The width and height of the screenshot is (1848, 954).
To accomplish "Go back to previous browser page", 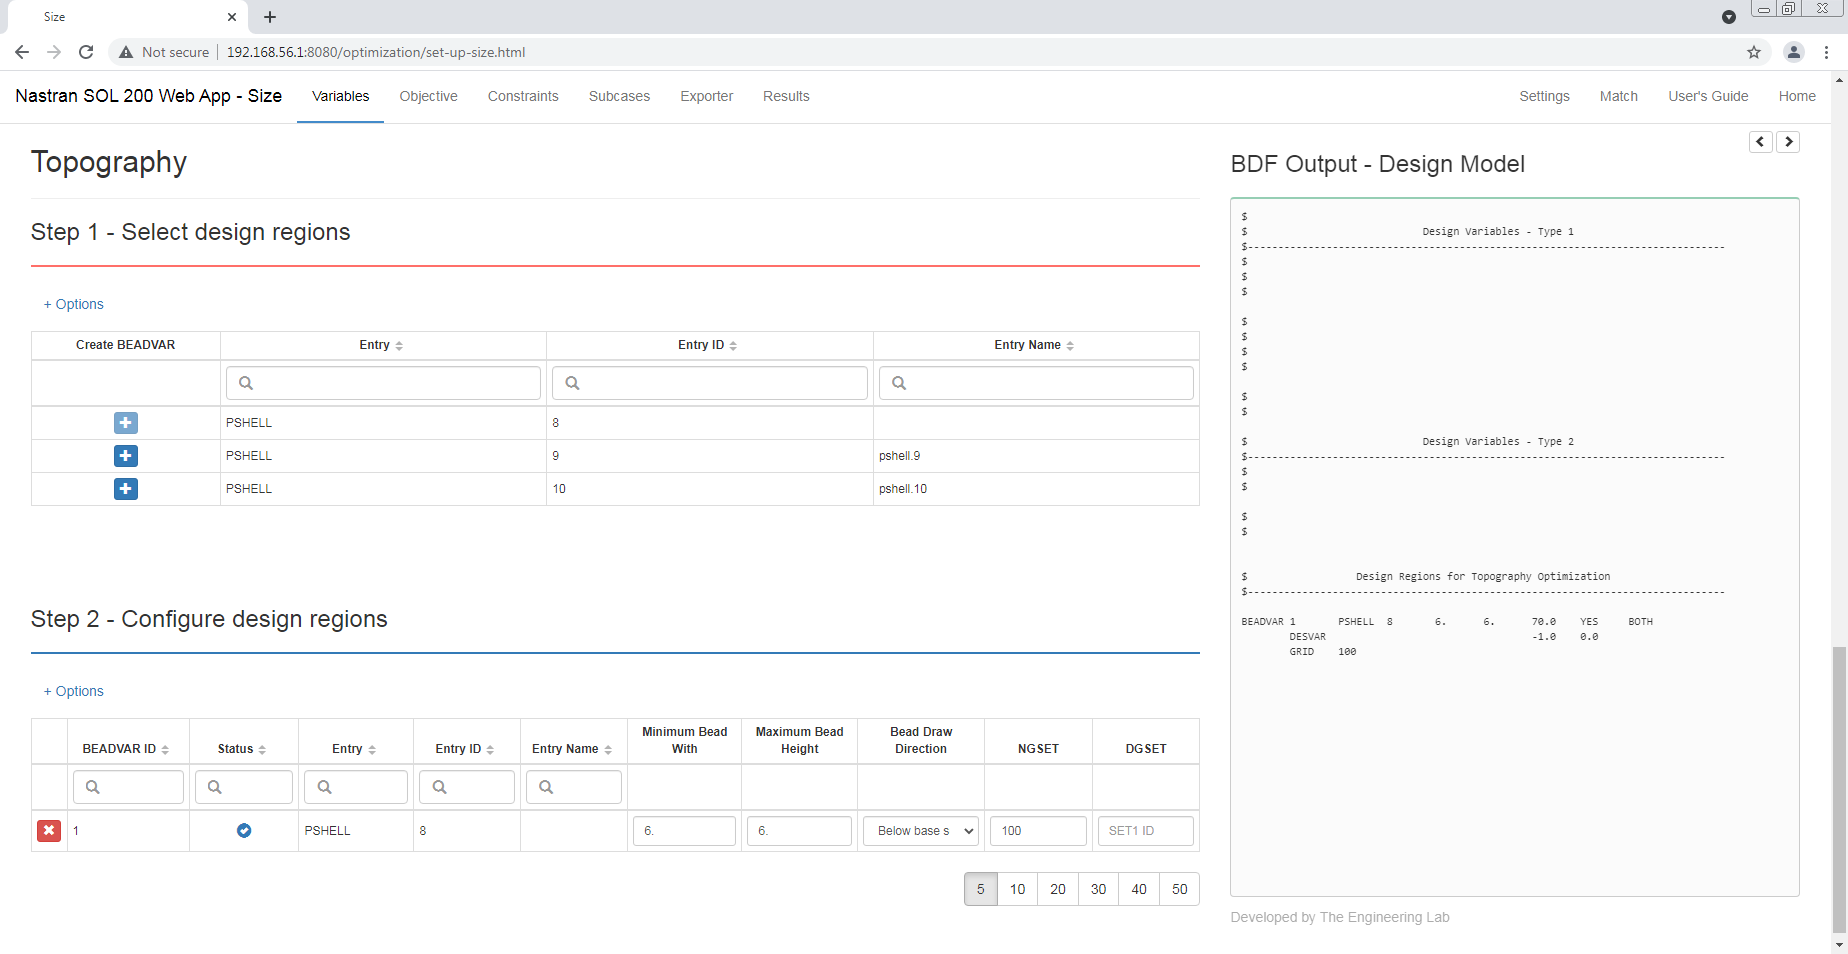I will click(22, 52).
